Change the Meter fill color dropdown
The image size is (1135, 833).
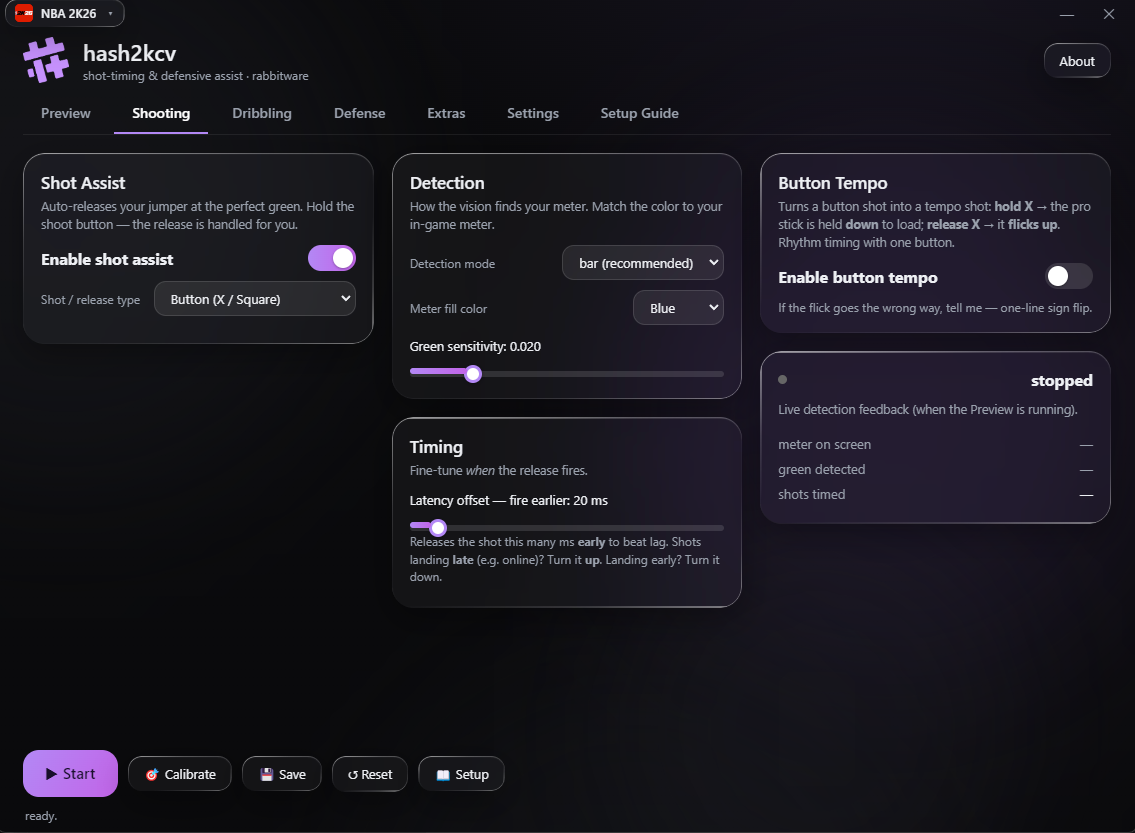[x=678, y=308]
